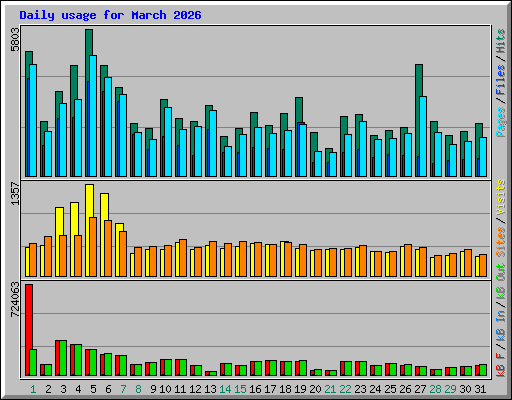Screen dimensions: 512x400
Task: Click the 'Sites' legend label
Action: click(501, 241)
